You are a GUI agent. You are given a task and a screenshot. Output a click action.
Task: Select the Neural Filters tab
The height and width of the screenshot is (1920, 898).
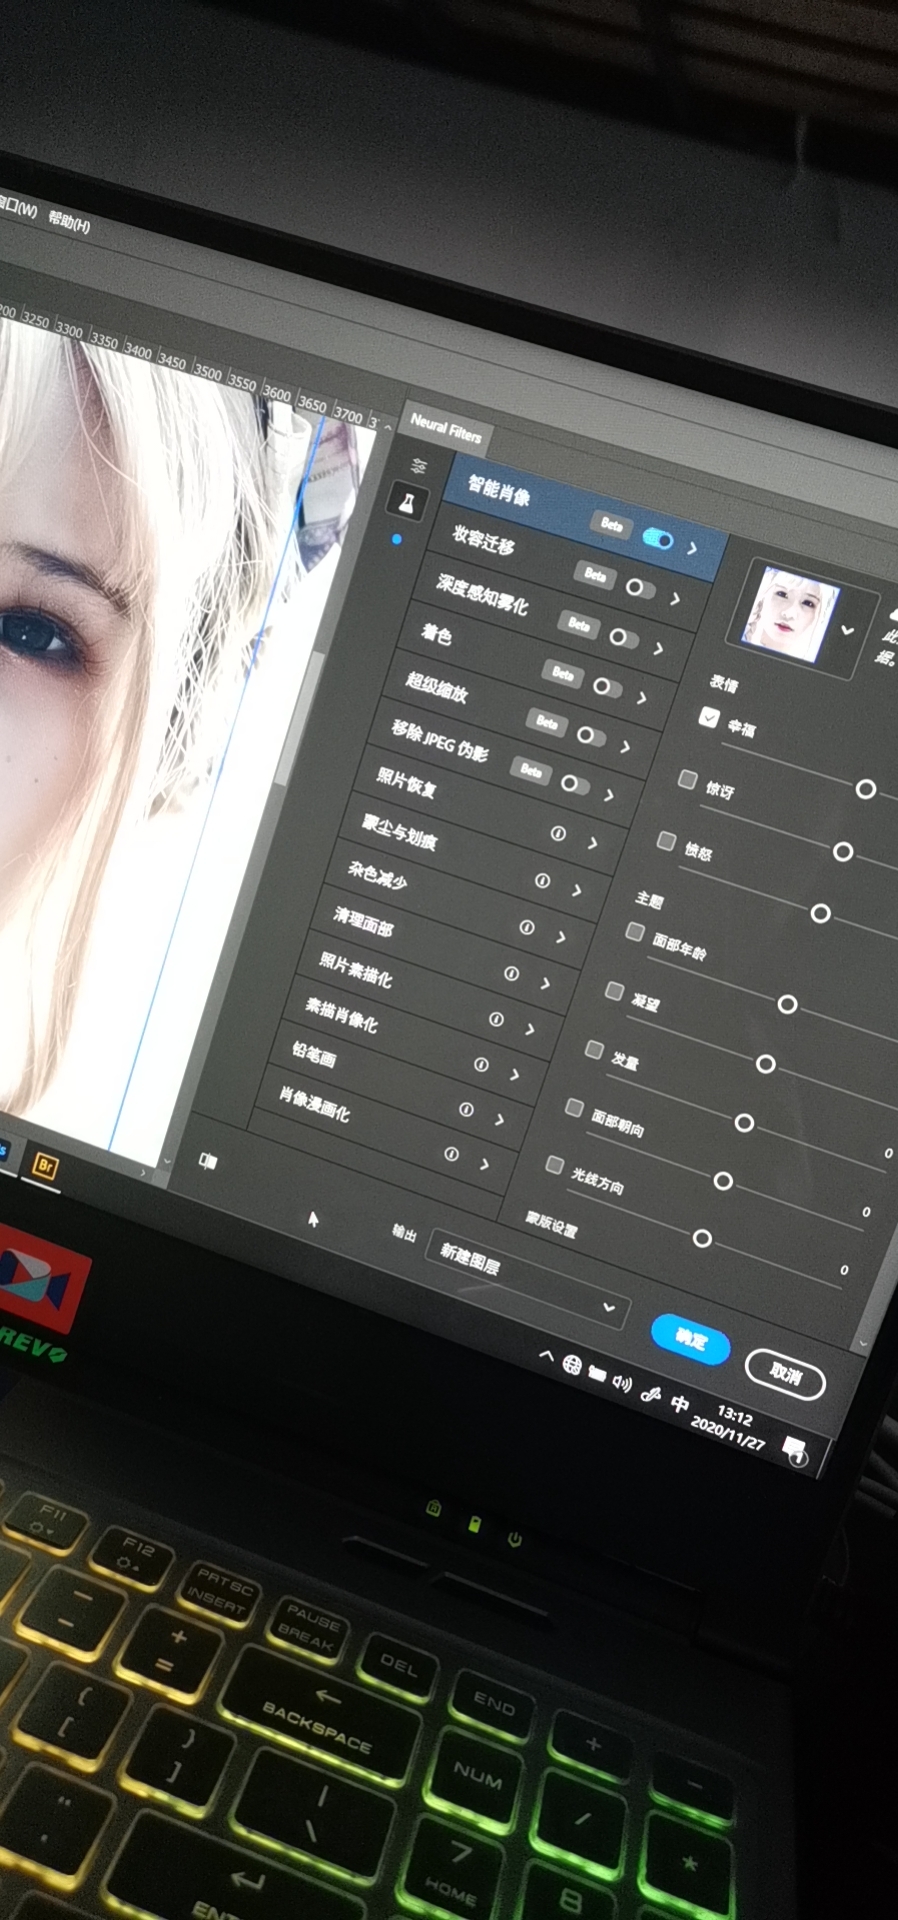[446, 429]
